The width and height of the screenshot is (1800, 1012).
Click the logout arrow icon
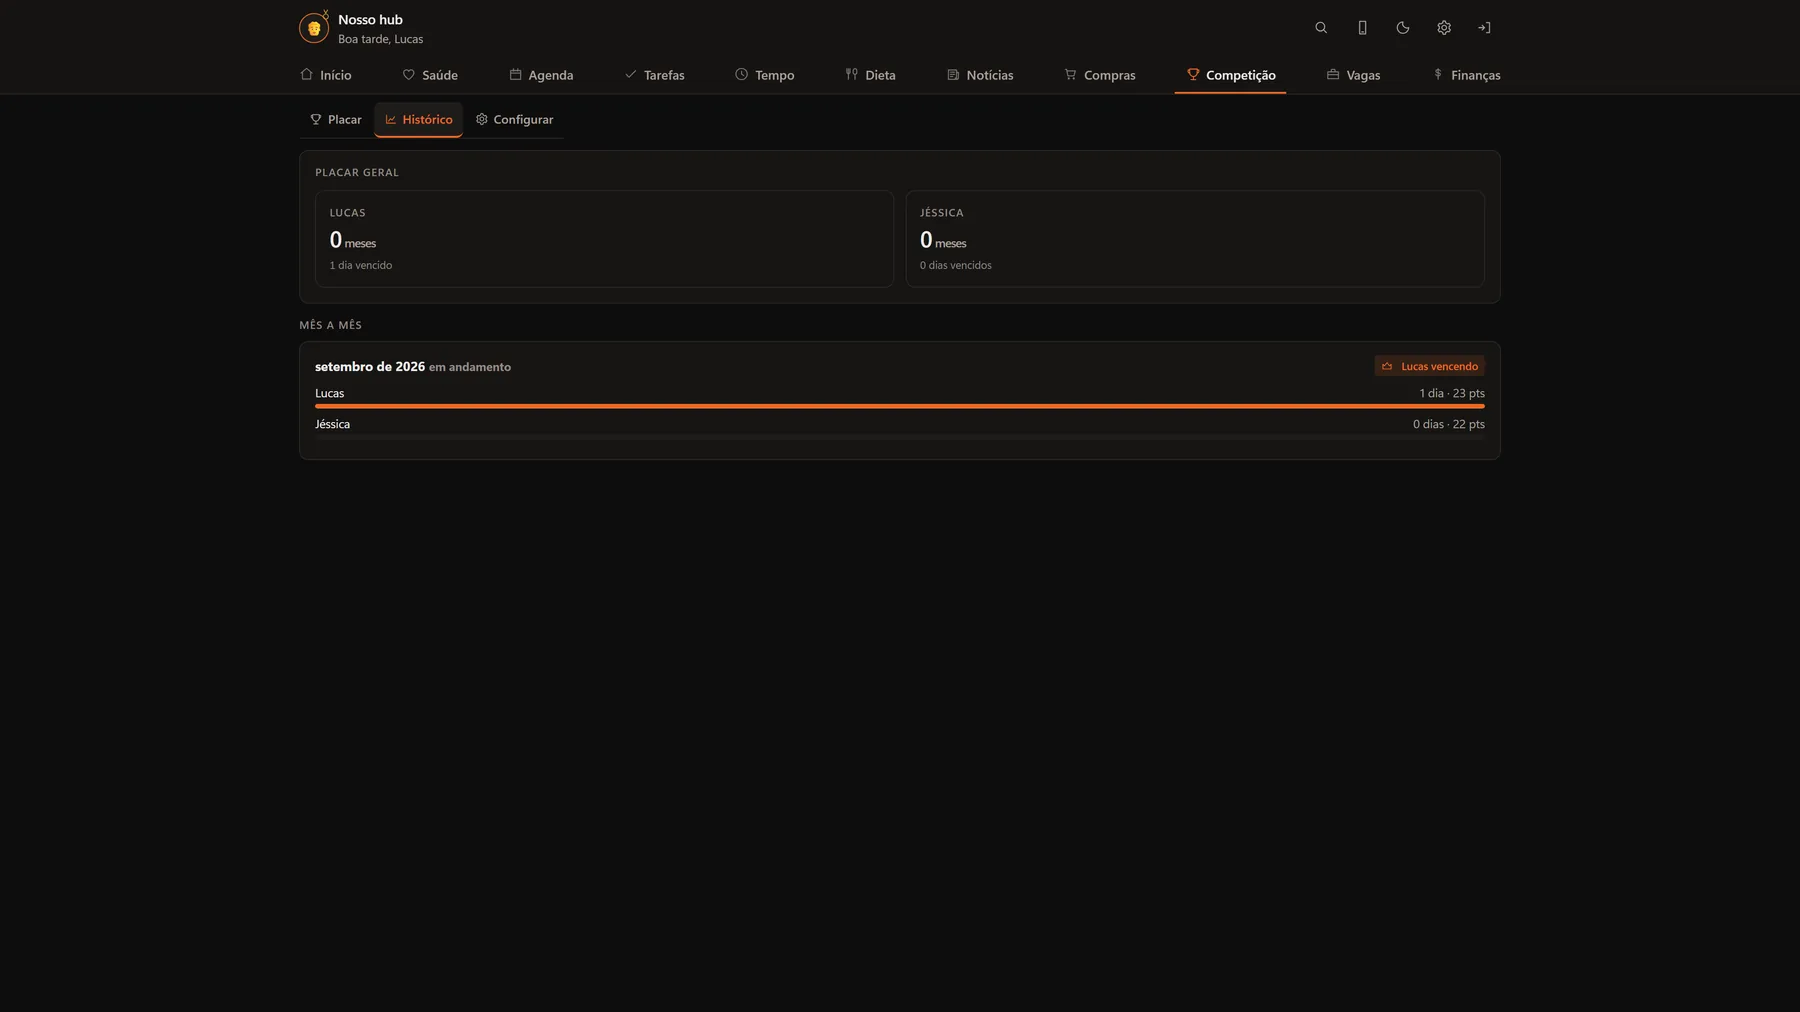(1484, 28)
